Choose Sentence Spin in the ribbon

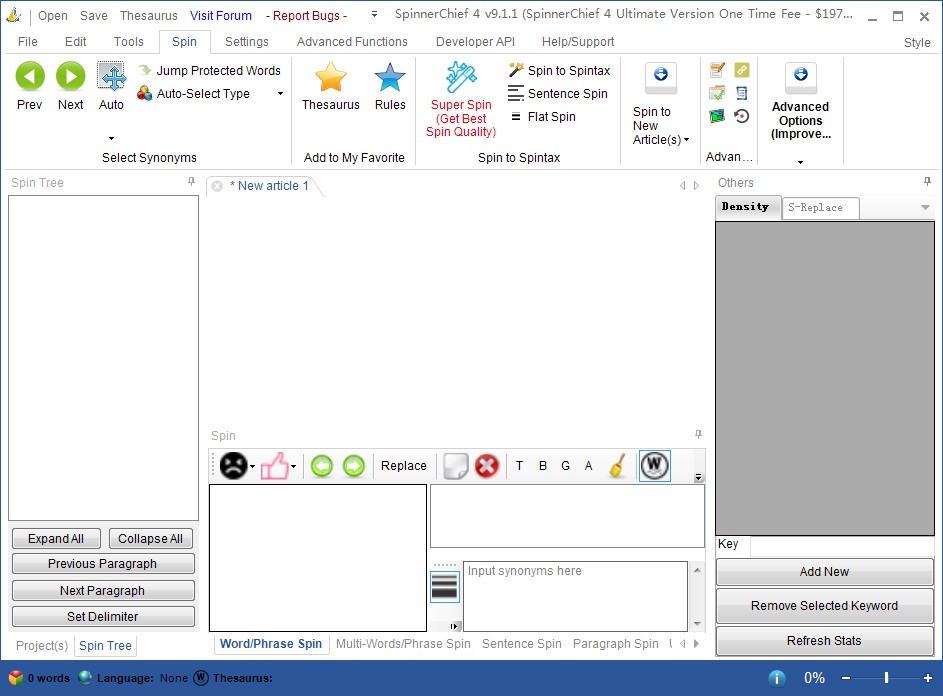(558, 93)
